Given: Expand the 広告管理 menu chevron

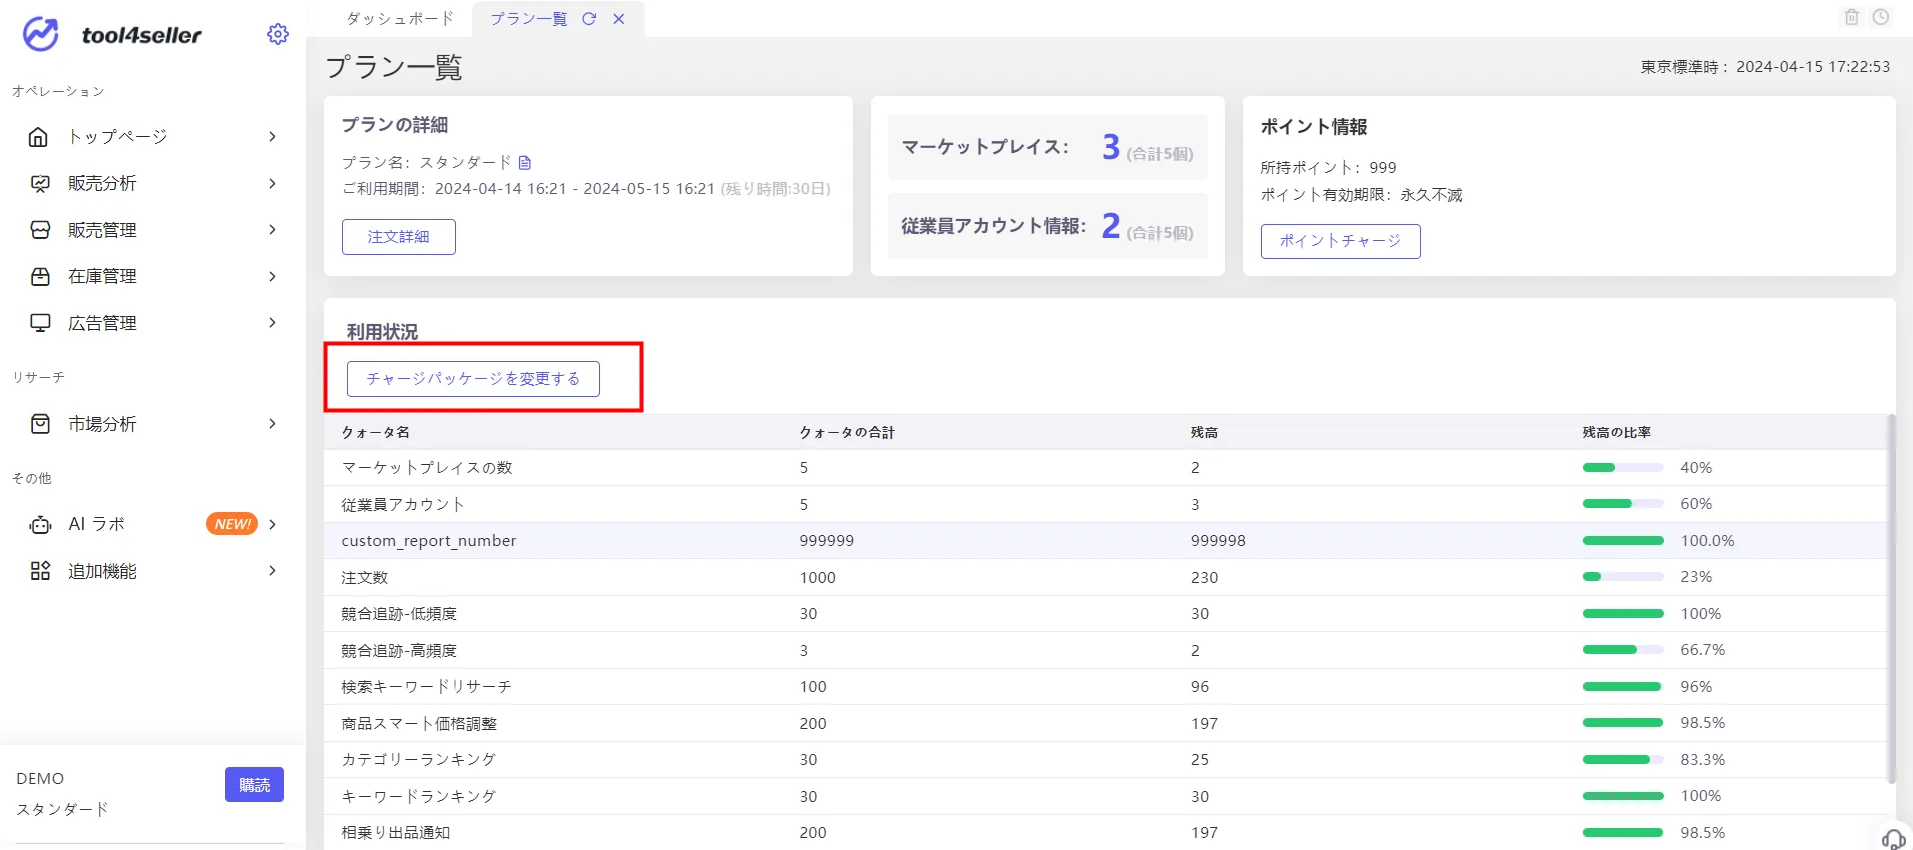Looking at the screenshot, I should 272,323.
